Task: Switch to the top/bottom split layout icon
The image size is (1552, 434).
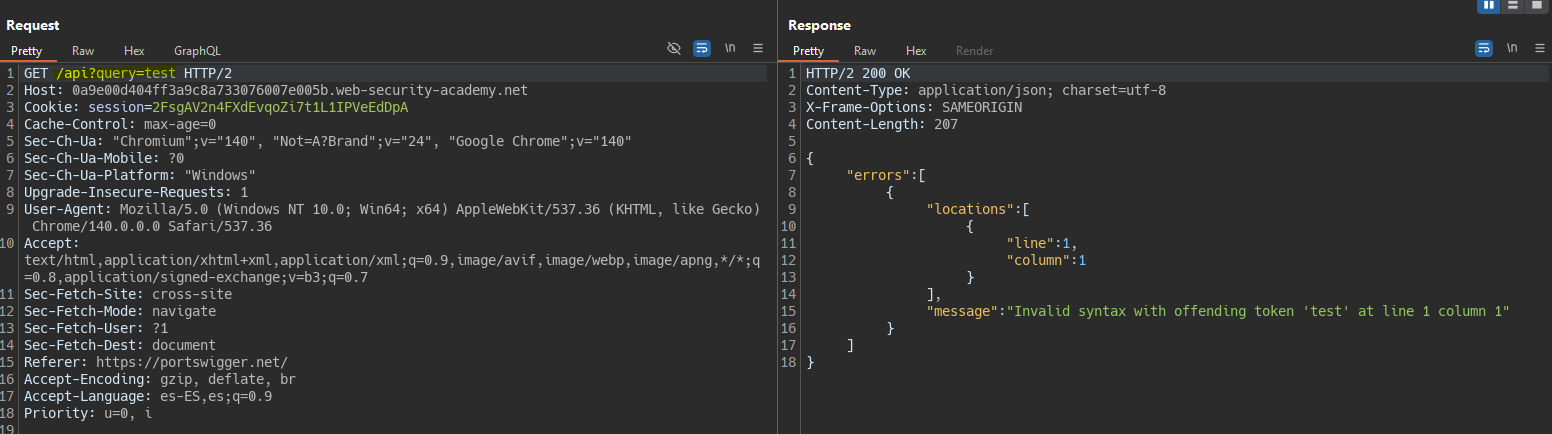Action: coord(1513,5)
